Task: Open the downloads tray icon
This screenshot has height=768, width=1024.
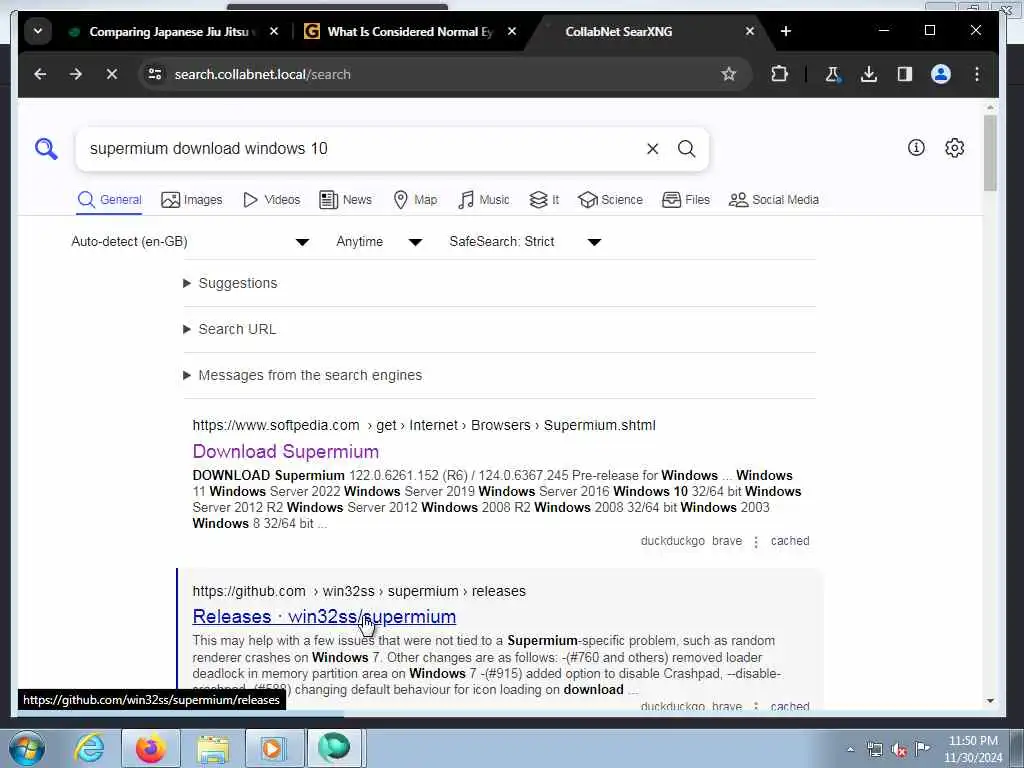Action: pos(869,74)
